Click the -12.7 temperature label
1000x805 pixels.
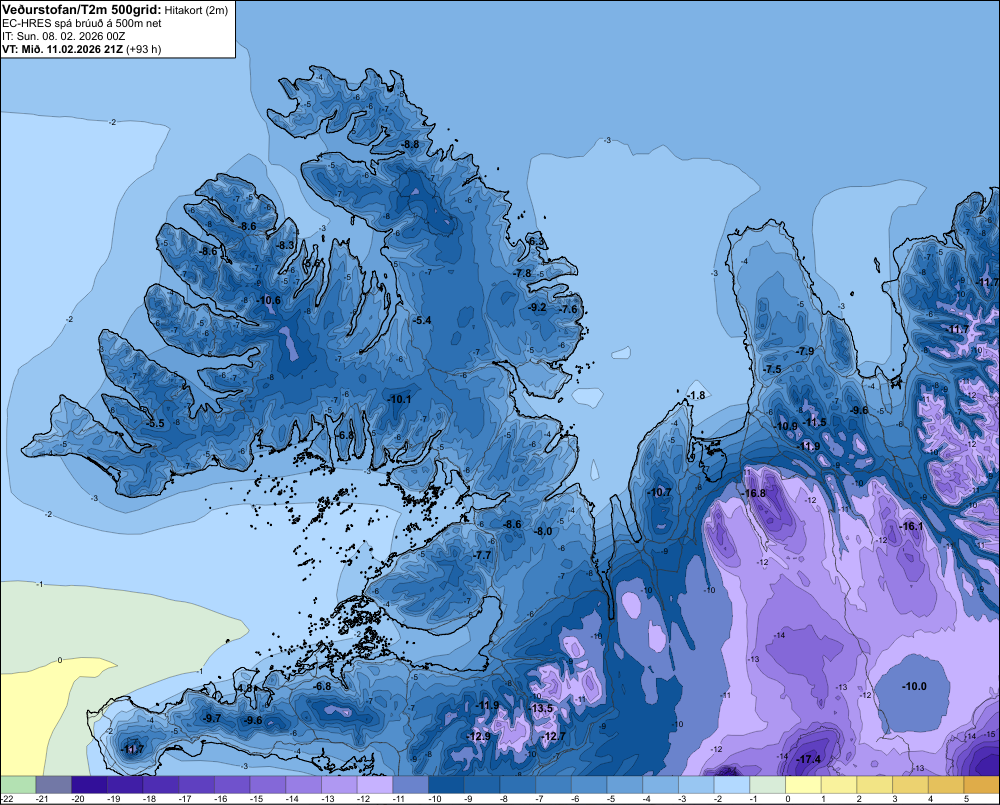point(553,736)
